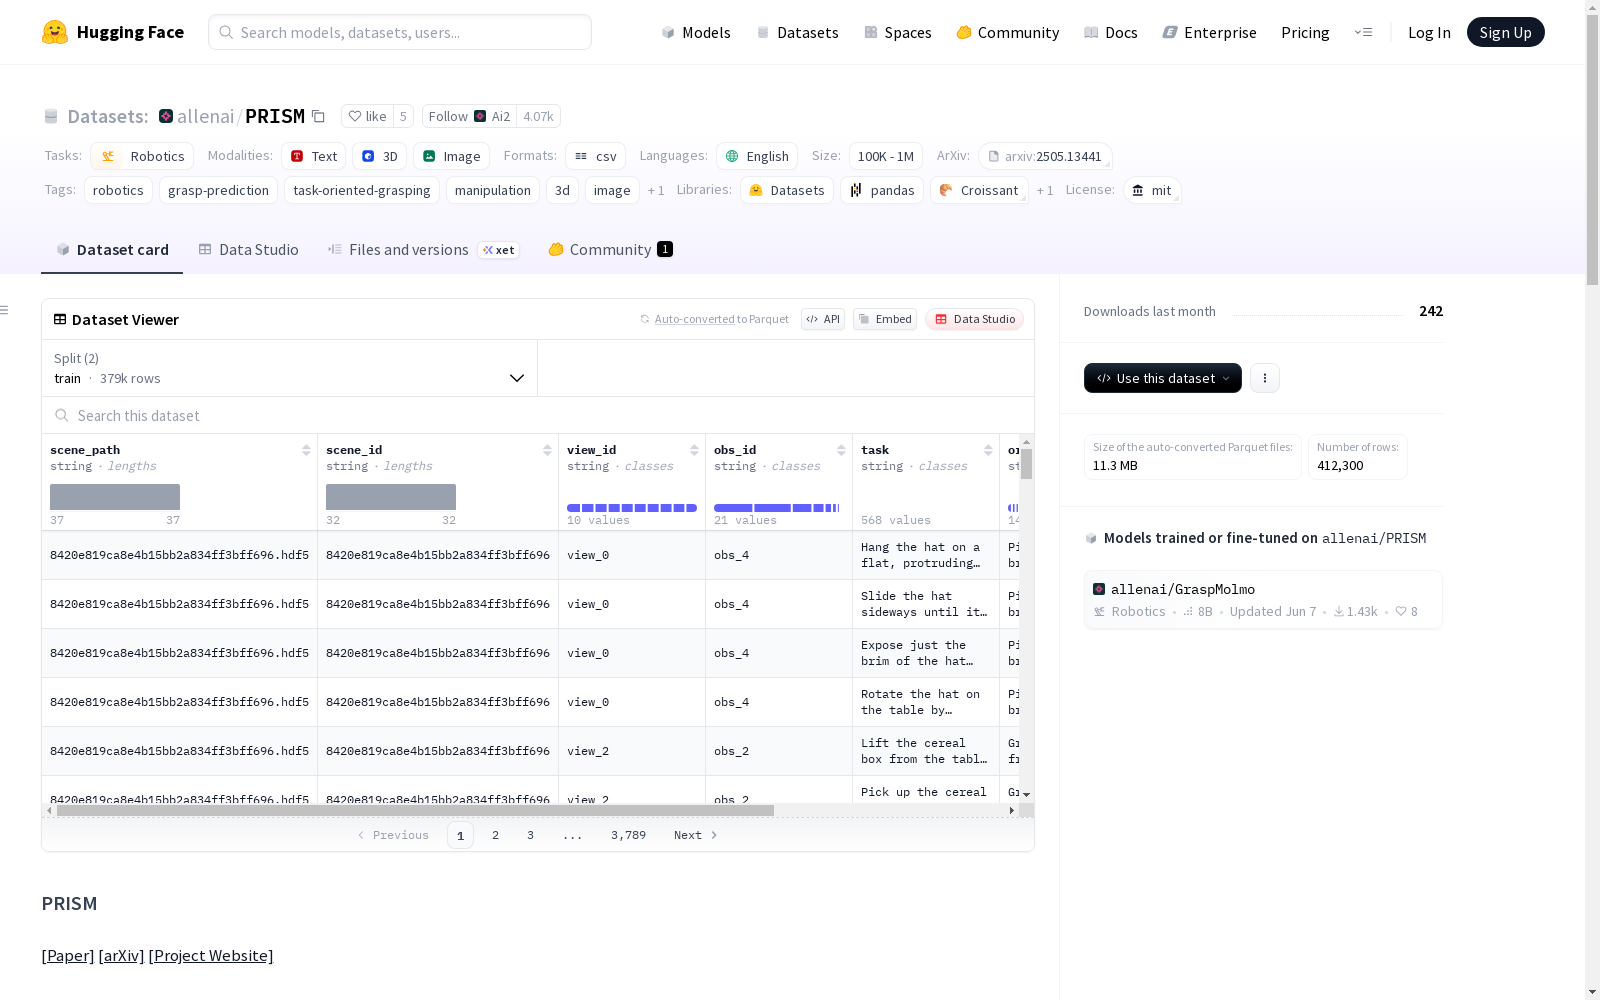Switch to the Data Studio tab
The image size is (1600, 1000).
[x=248, y=250]
